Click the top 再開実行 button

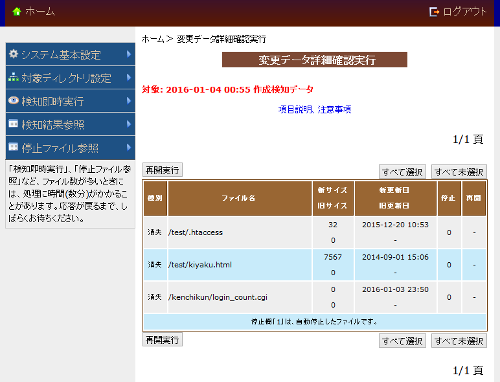tap(162, 170)
